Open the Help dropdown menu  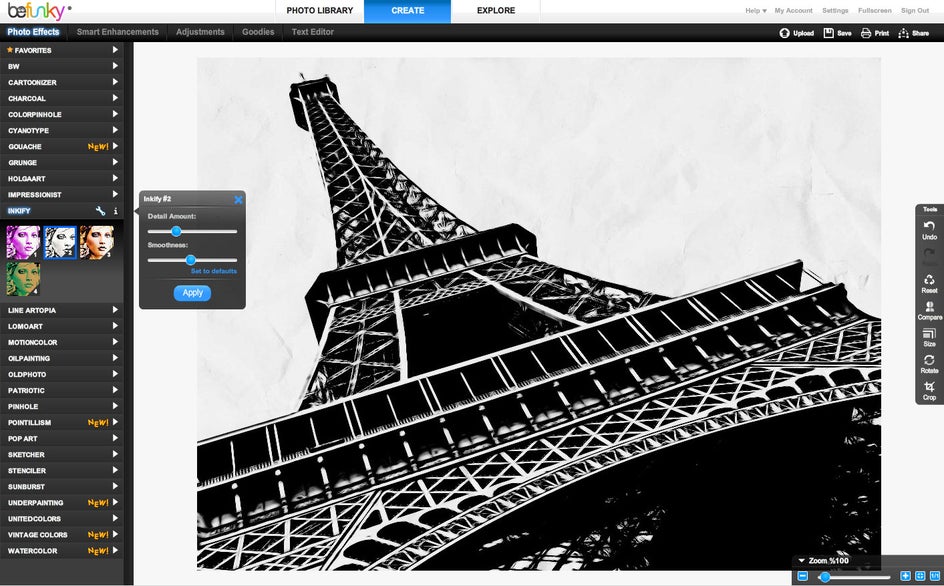point(756,11)
